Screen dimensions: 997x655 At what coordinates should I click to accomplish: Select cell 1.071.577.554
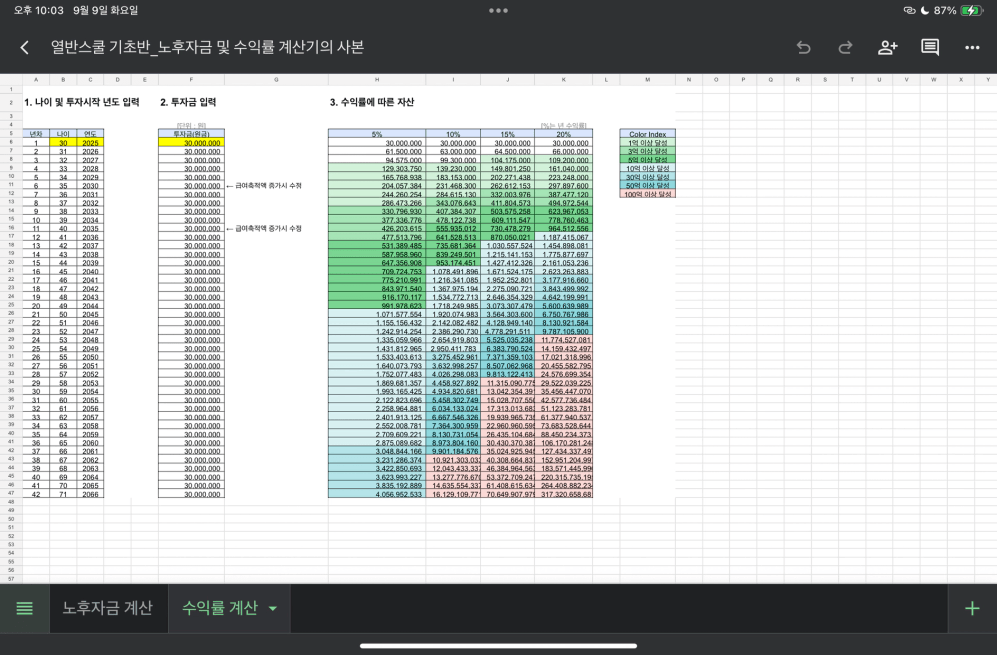click(x=377, y=314)
